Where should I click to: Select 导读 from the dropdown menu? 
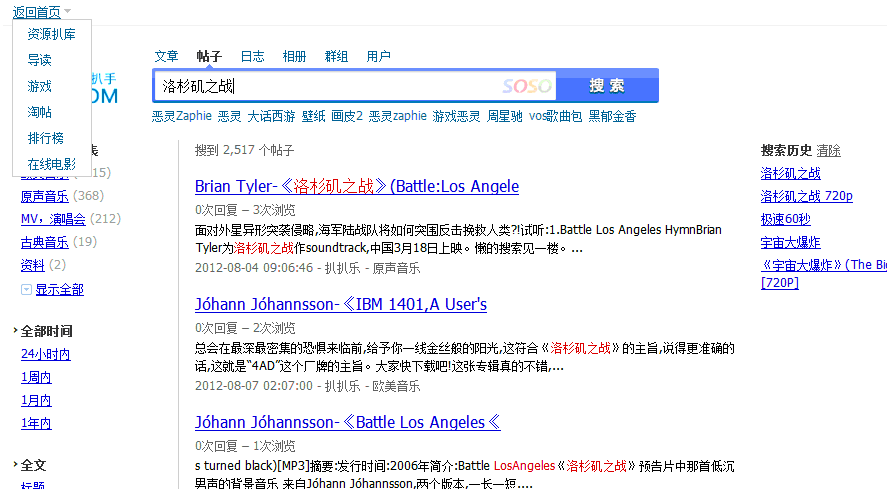pos(40,60)
